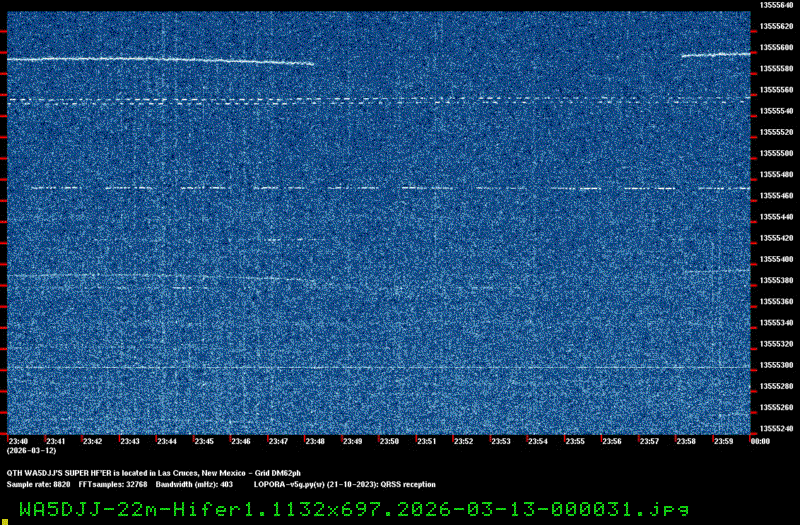Viewport: 800px width, 525px height.
Task: Pick the 23:59 time marker
Action: [x=723, y=441]
